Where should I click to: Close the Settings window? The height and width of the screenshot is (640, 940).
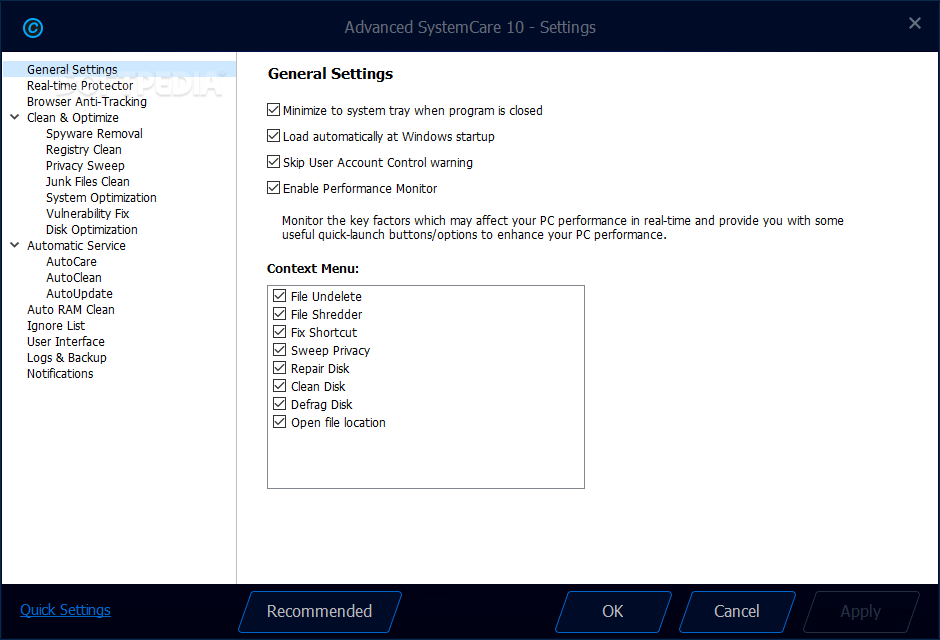click(915, 23)
